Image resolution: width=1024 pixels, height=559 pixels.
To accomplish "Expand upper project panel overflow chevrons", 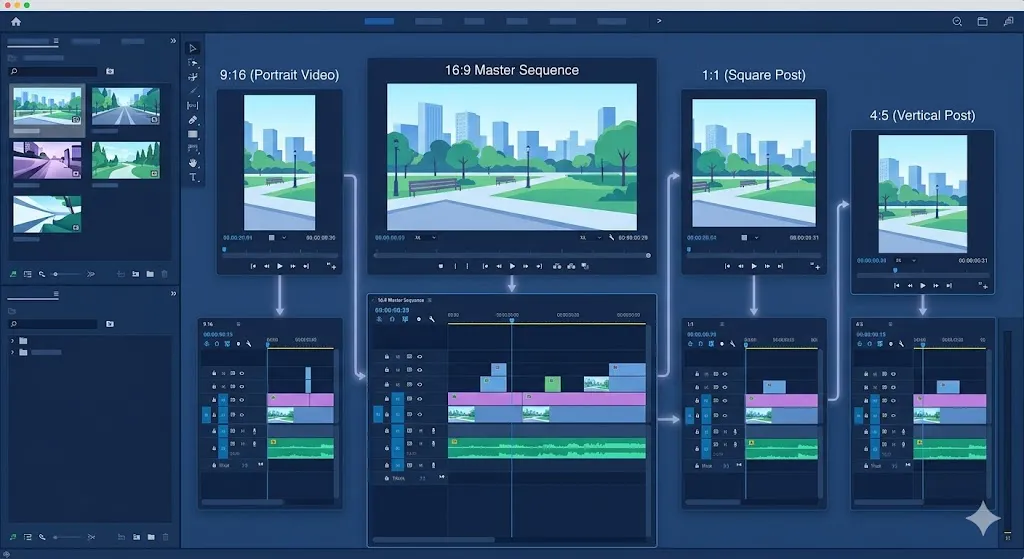I will point(173,40).
